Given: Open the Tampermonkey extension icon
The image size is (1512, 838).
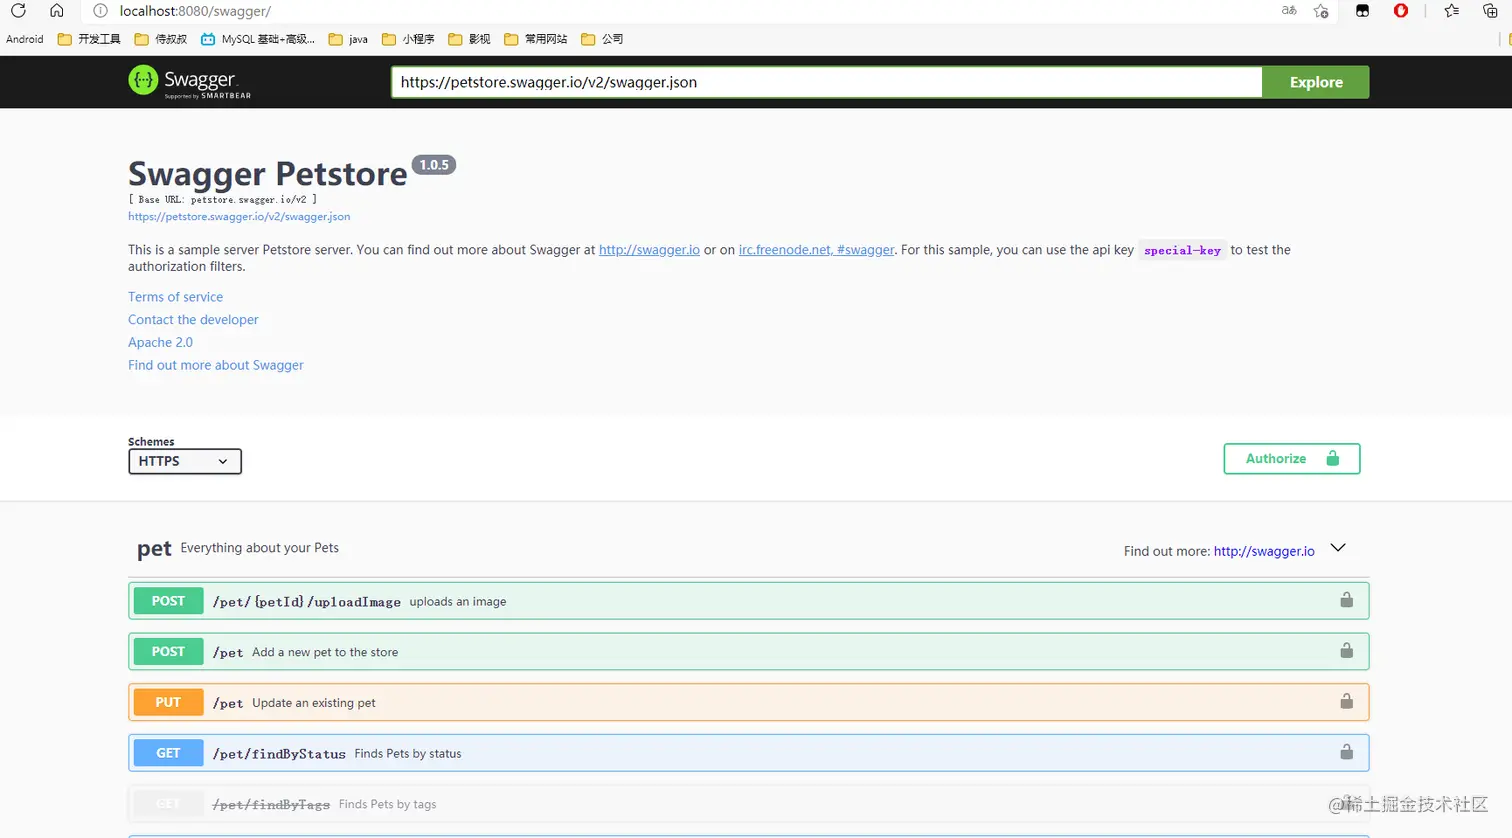Looking at the screenshot, I should (x=1362, y=11).
